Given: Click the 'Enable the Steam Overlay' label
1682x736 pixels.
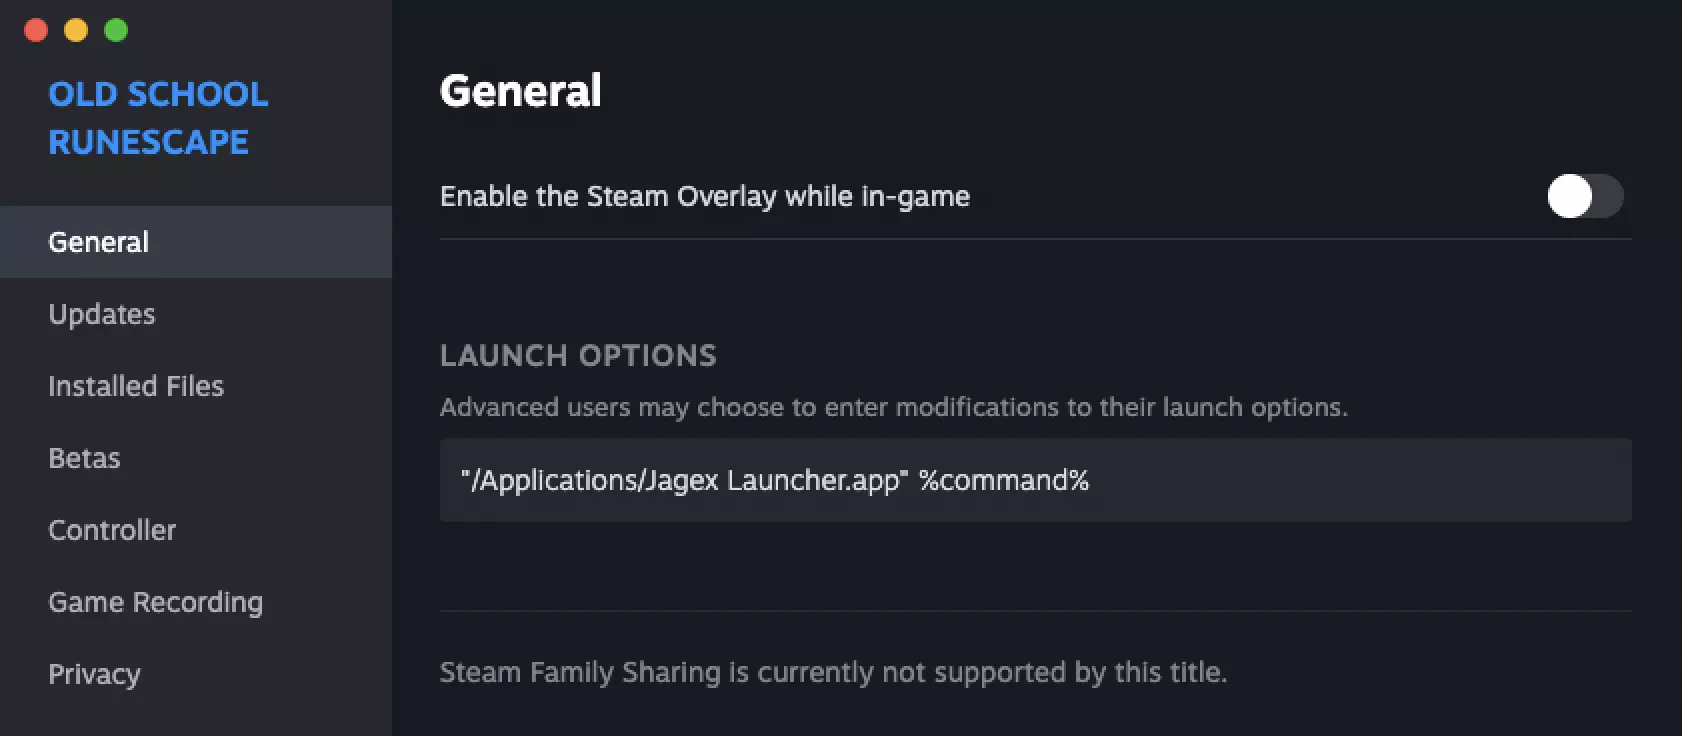Looking at the screenshot, I should (705, 196).
